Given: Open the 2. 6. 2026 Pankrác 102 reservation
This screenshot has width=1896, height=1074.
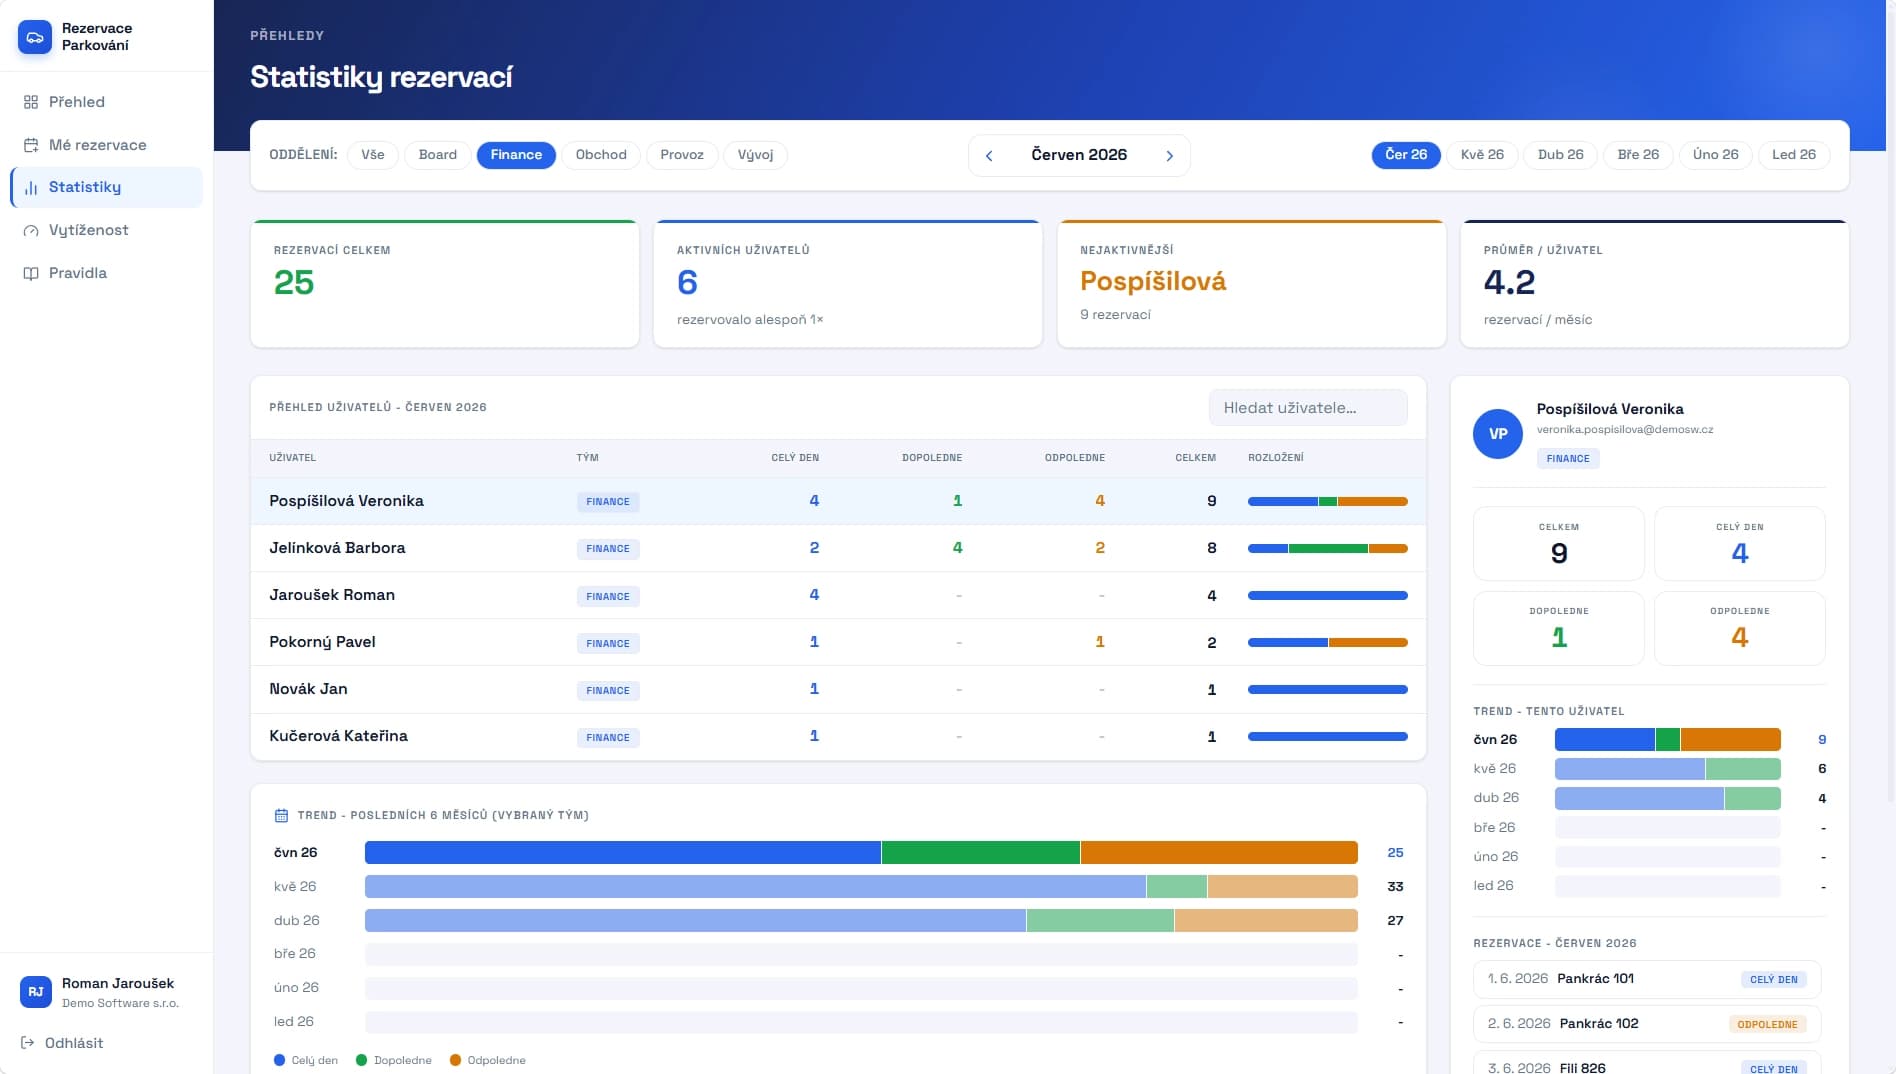Looking at the screenshot, I should [x=1647, y=1024].
